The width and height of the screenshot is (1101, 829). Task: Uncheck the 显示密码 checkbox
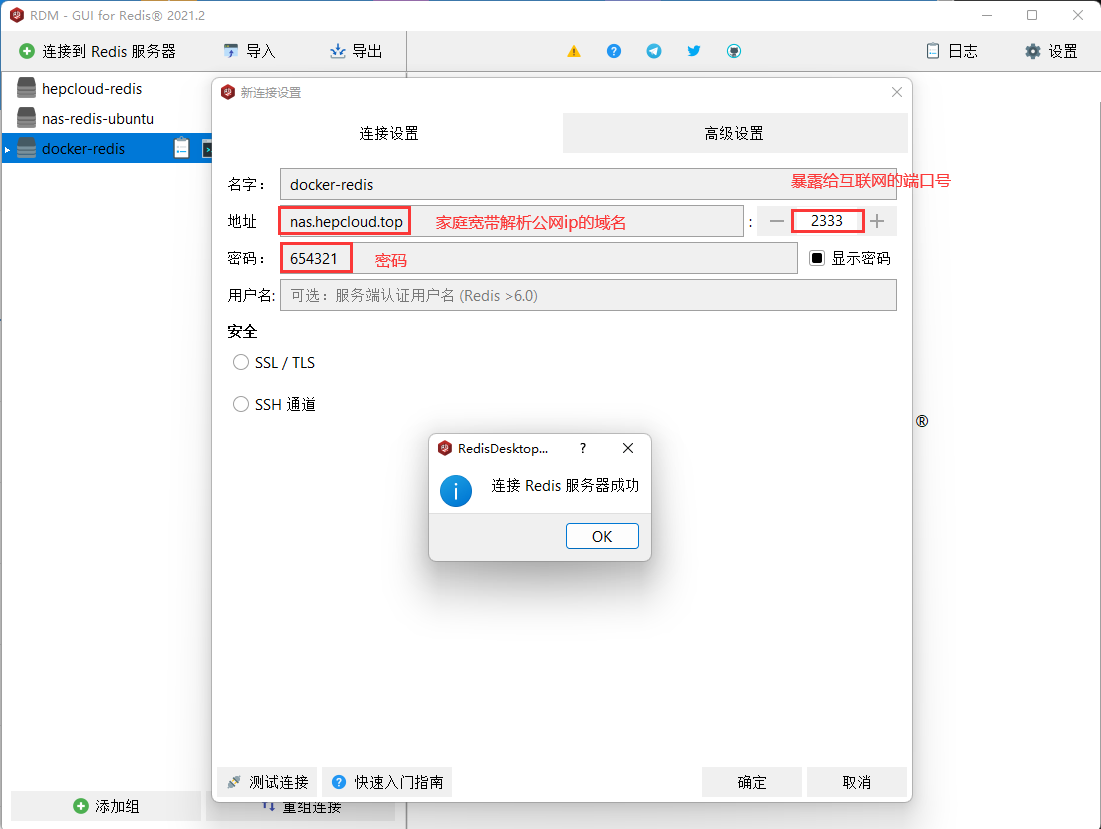click(817, 258)
